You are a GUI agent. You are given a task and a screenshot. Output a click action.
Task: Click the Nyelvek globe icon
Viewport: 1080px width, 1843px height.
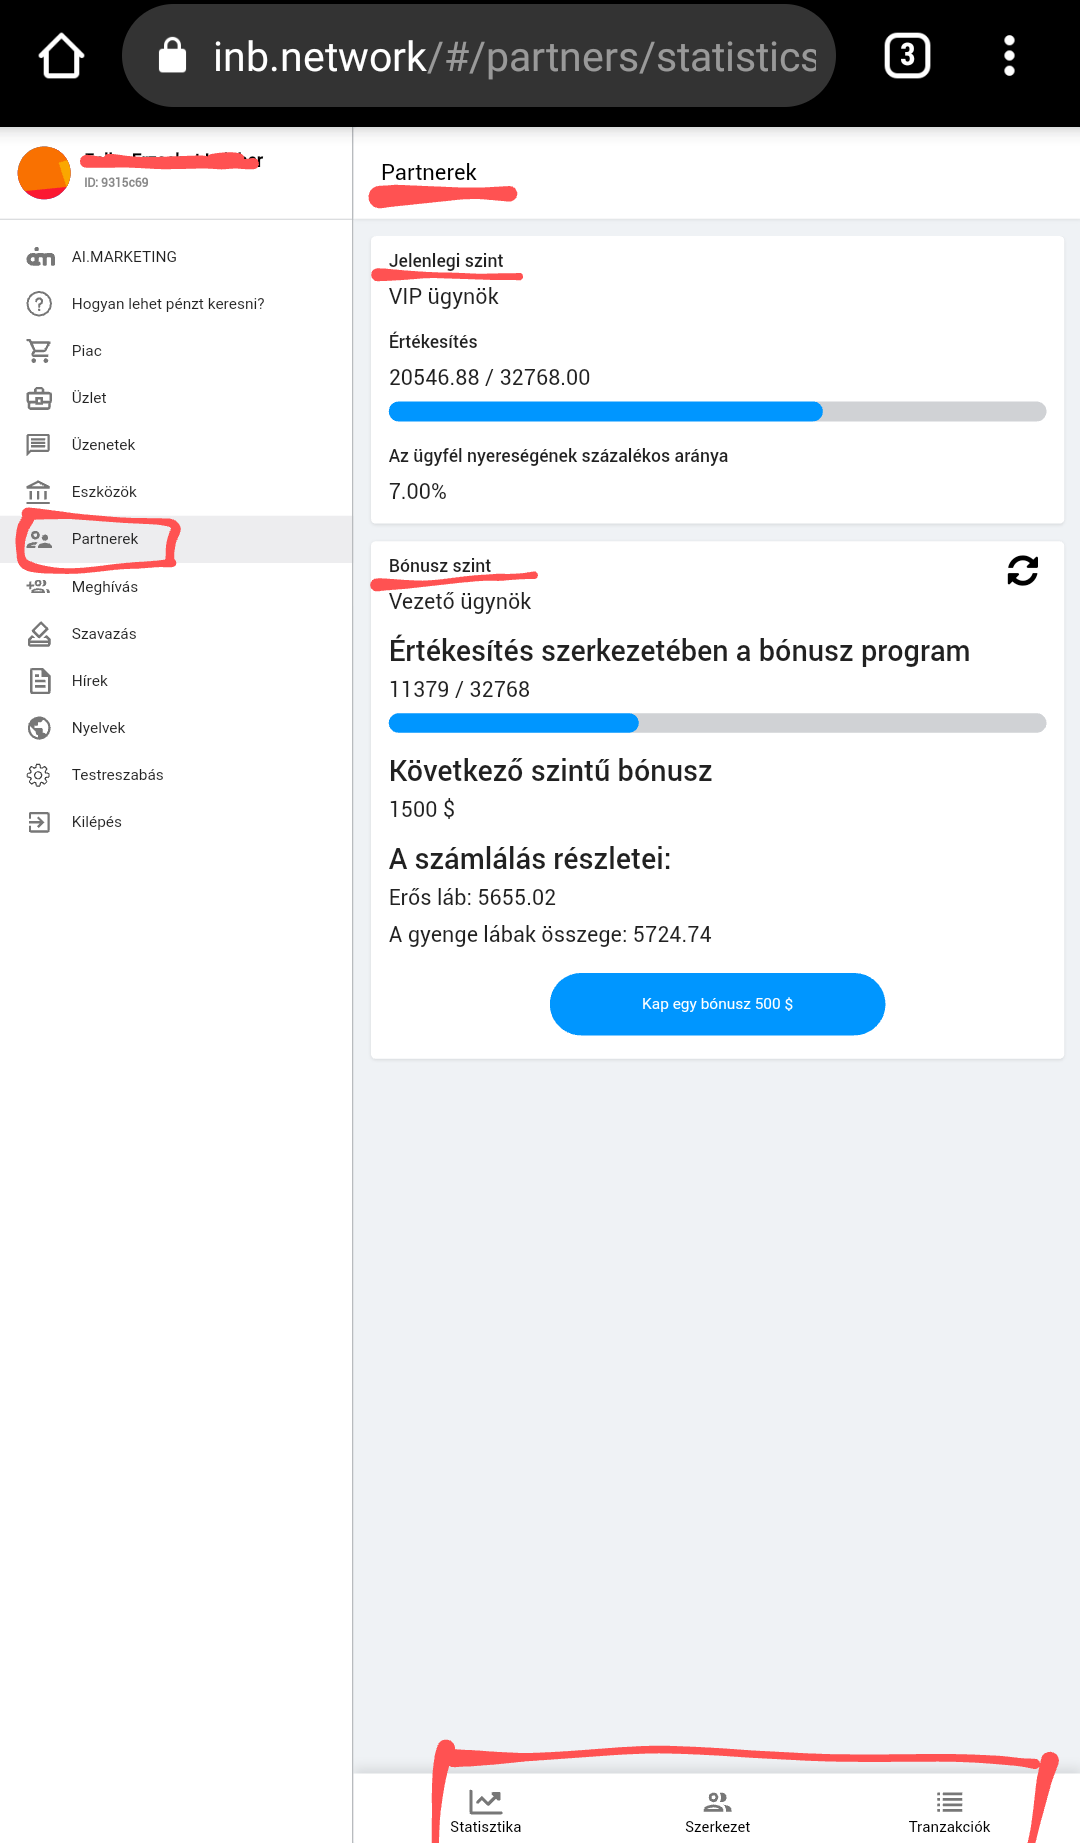[39, 728]
